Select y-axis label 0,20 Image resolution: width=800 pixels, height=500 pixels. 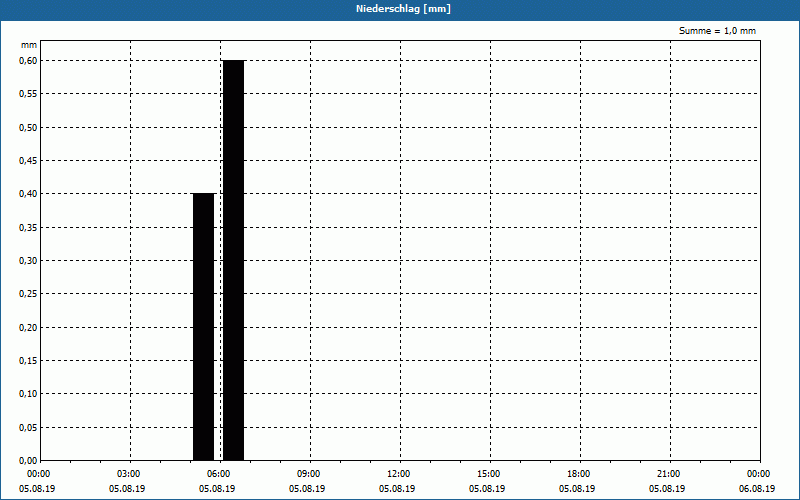coord(28,328)
